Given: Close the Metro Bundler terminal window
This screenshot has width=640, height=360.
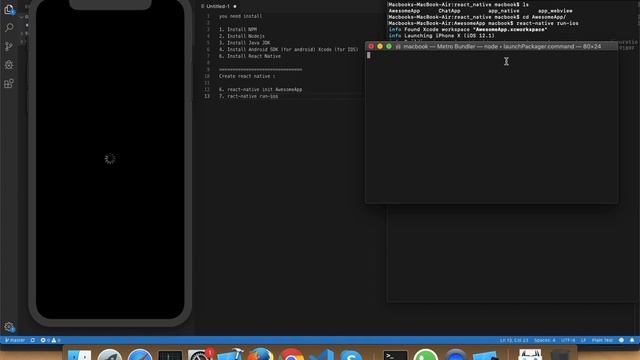Looking at the screenshot, I should click(x=371, y=46).
